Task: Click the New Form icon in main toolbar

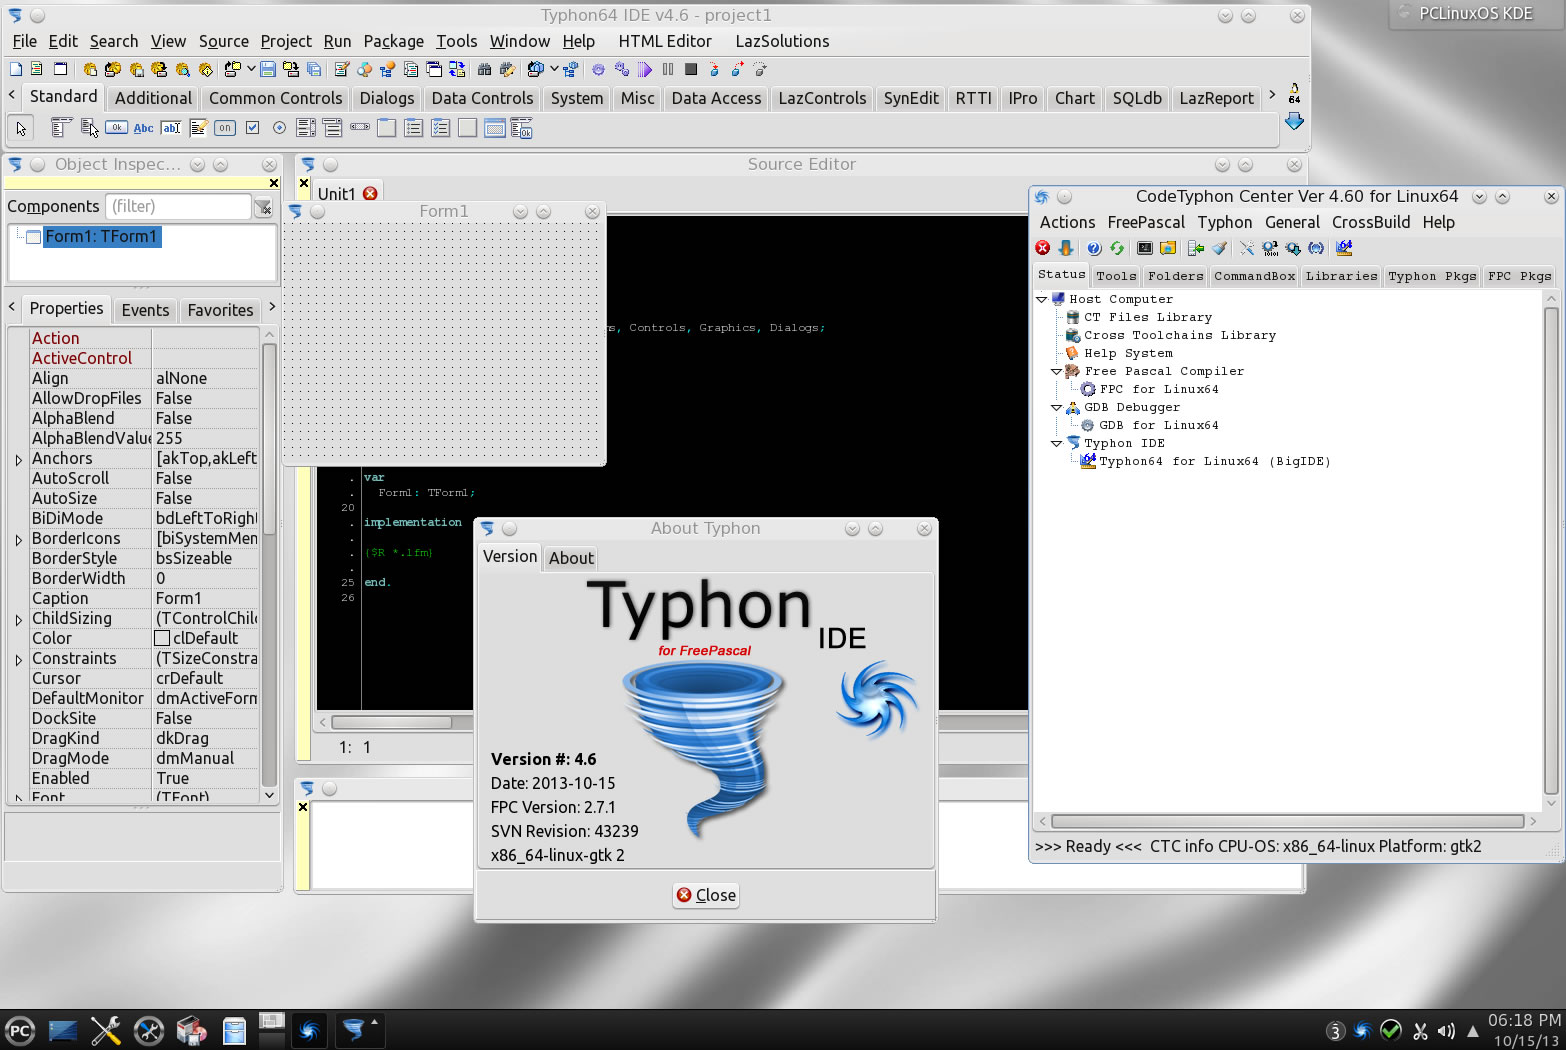Action: point(60,69)
